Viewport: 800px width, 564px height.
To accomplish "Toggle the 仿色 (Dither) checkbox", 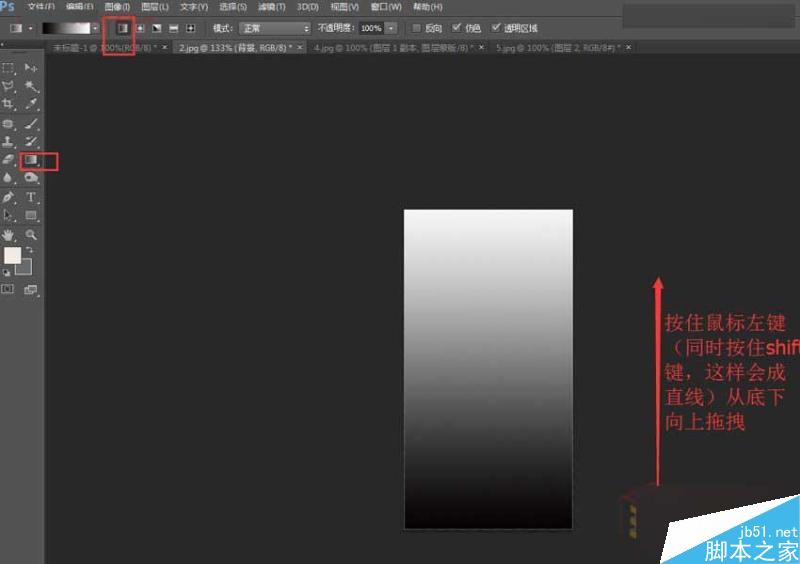I will tap(456, 28).
